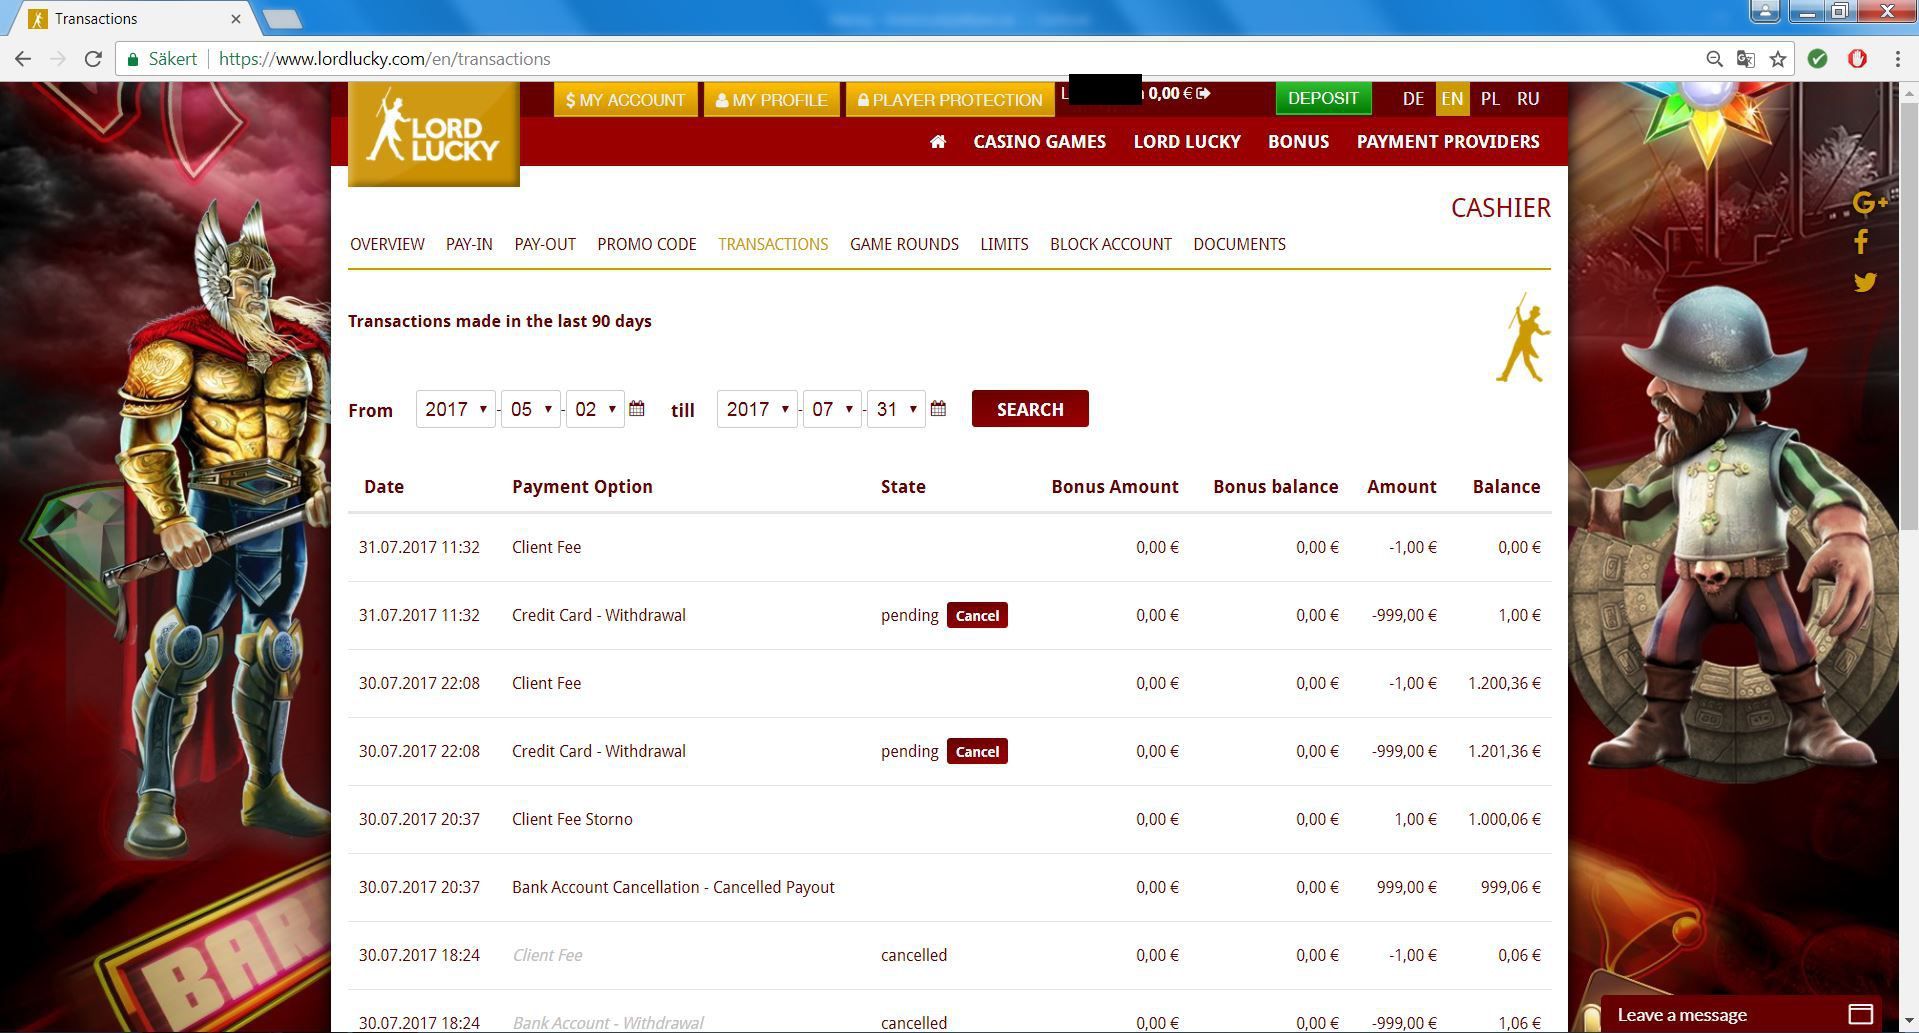Click the Bonus balance column header

[x=1276, y=487]
